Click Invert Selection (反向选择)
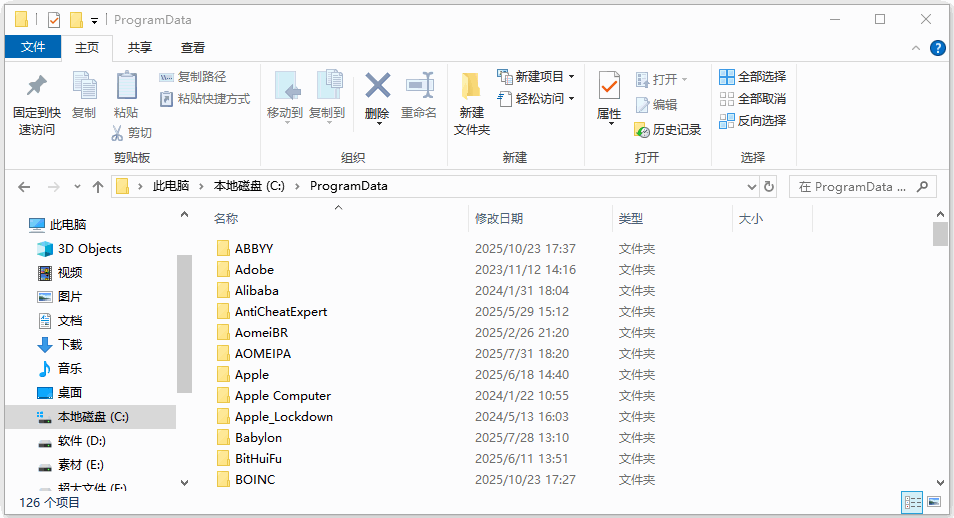Screen dimensions: 954x518 click(x=753, y=121)
